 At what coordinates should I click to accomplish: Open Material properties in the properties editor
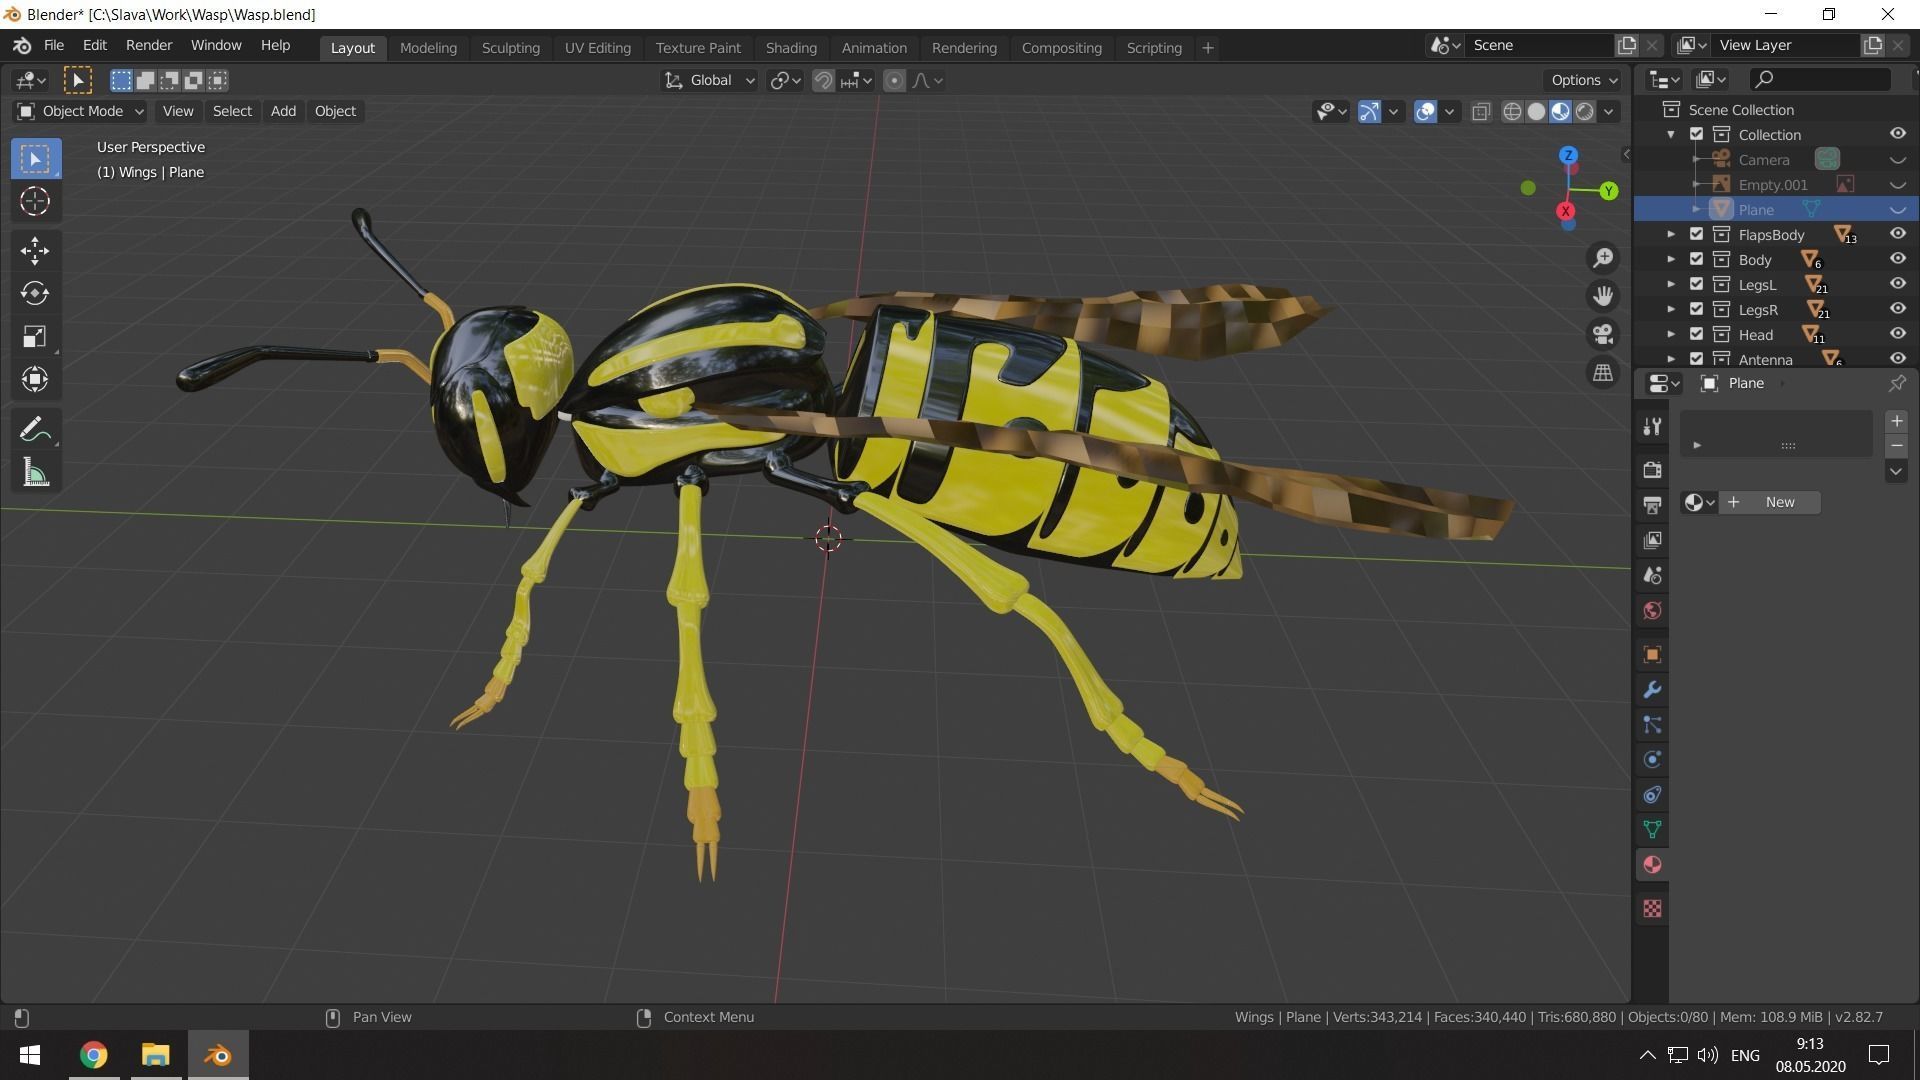coord(1651,864)
